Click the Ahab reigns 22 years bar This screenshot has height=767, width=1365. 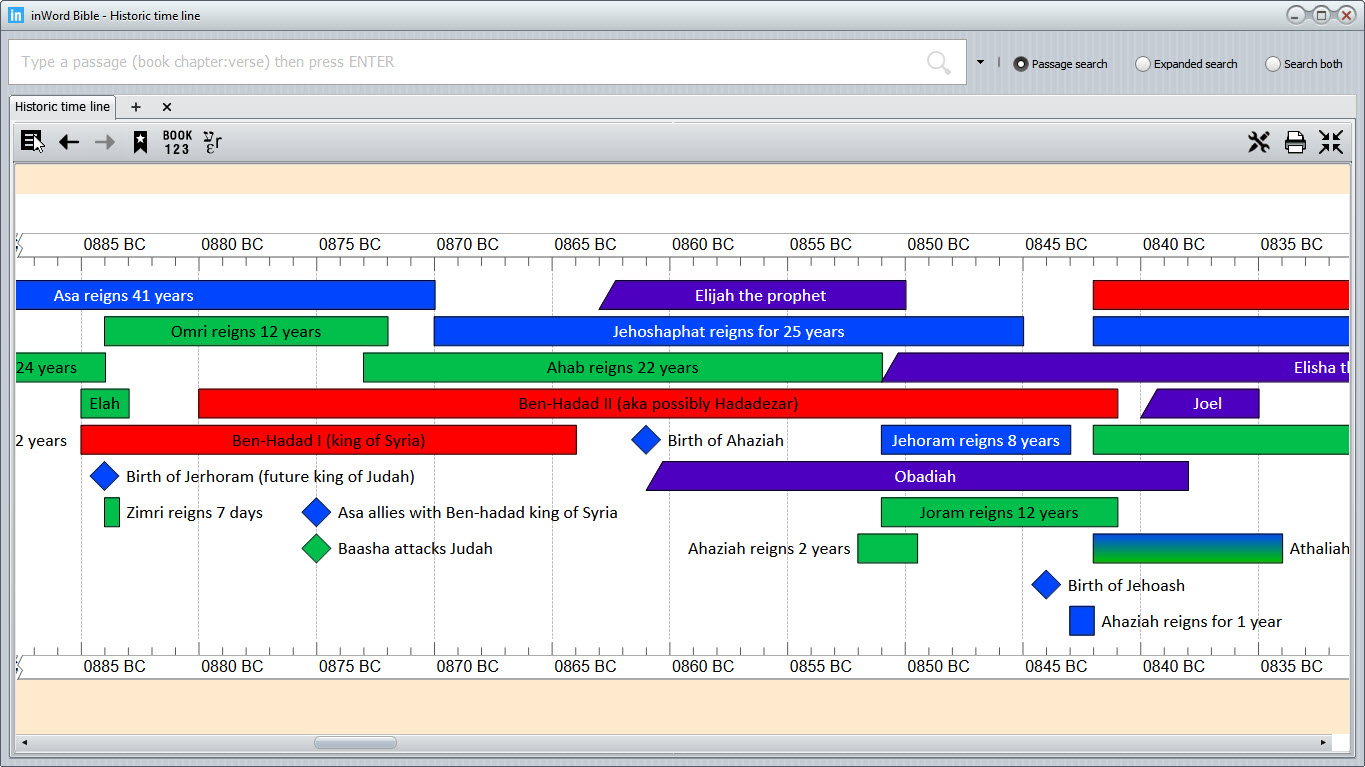622,367
